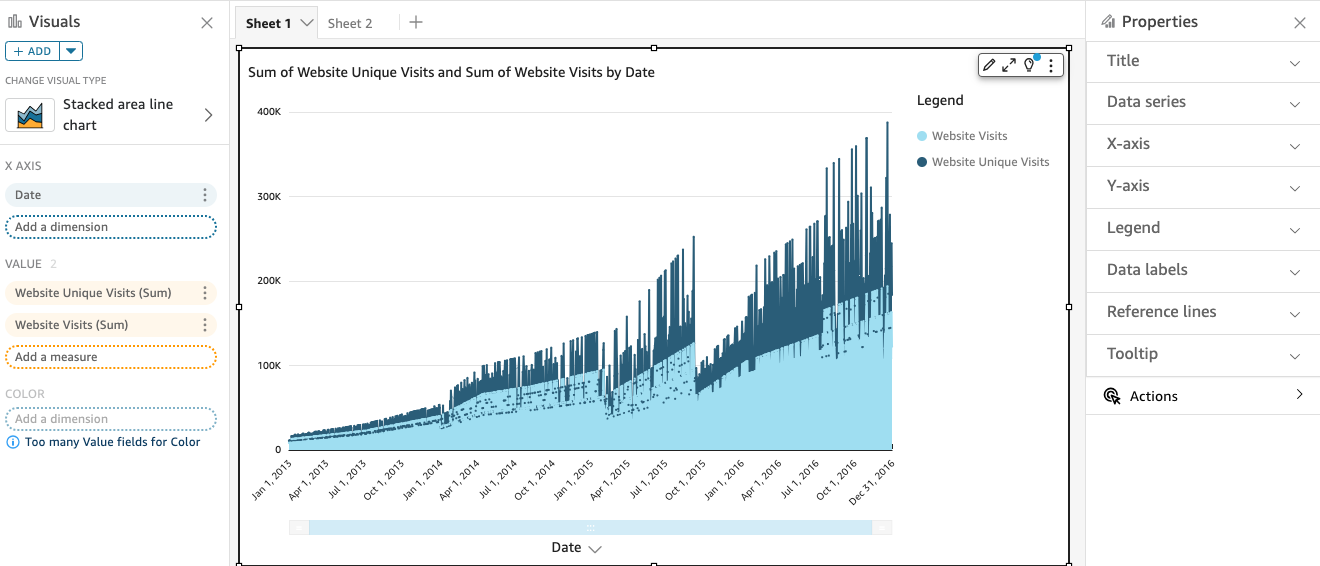Expand the Reference lines section
This screenshot has width=1320, height=566.
[1203, 313]
